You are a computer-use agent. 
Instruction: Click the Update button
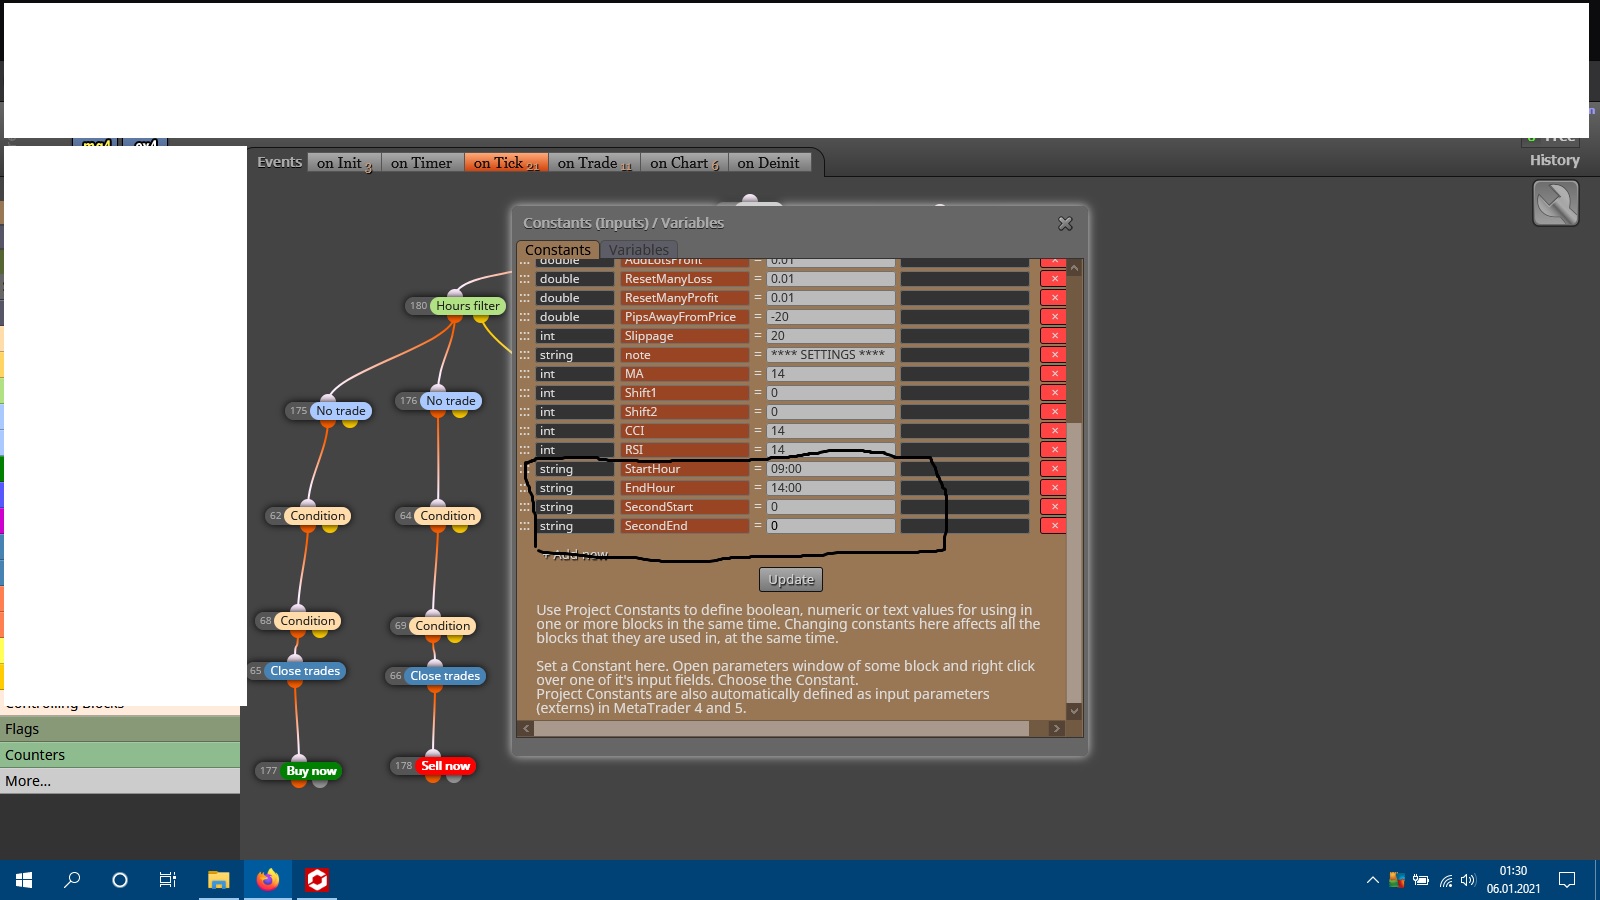791,580
